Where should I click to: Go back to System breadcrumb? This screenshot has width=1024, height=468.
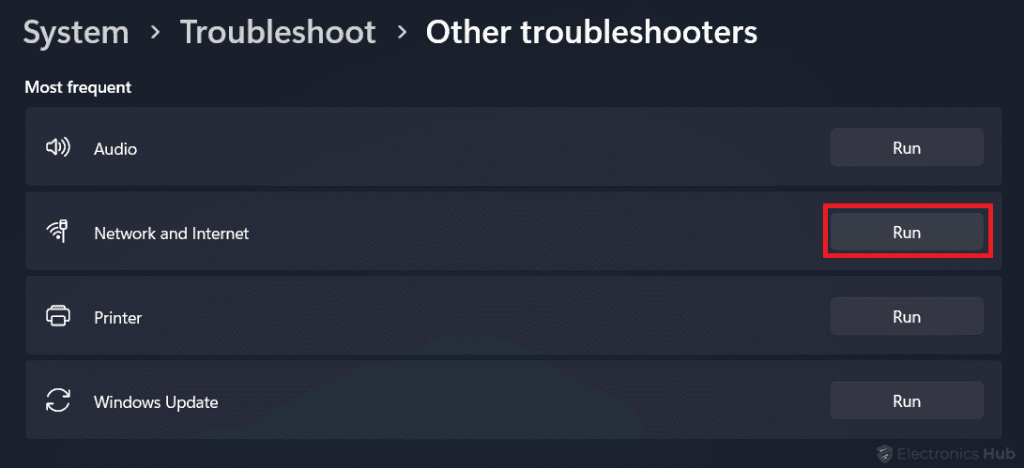76,33
